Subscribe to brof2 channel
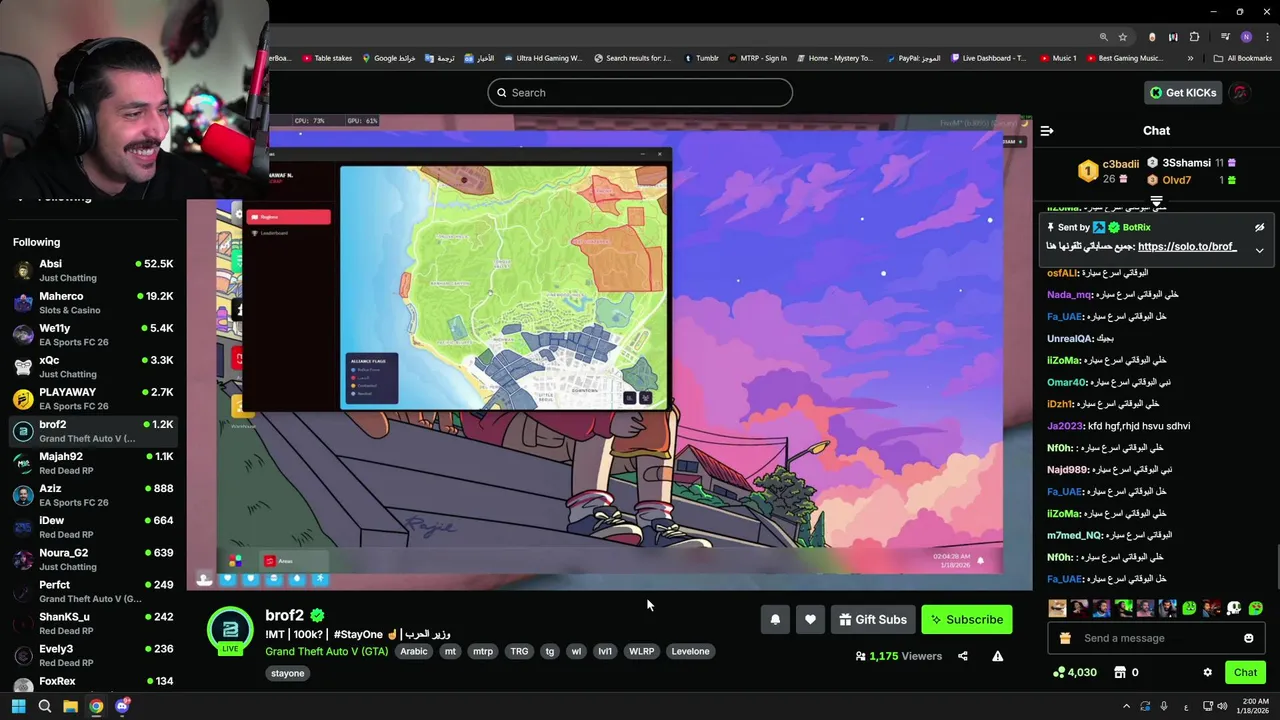This screenshot has width=1280, height=720. click(967, 620)
